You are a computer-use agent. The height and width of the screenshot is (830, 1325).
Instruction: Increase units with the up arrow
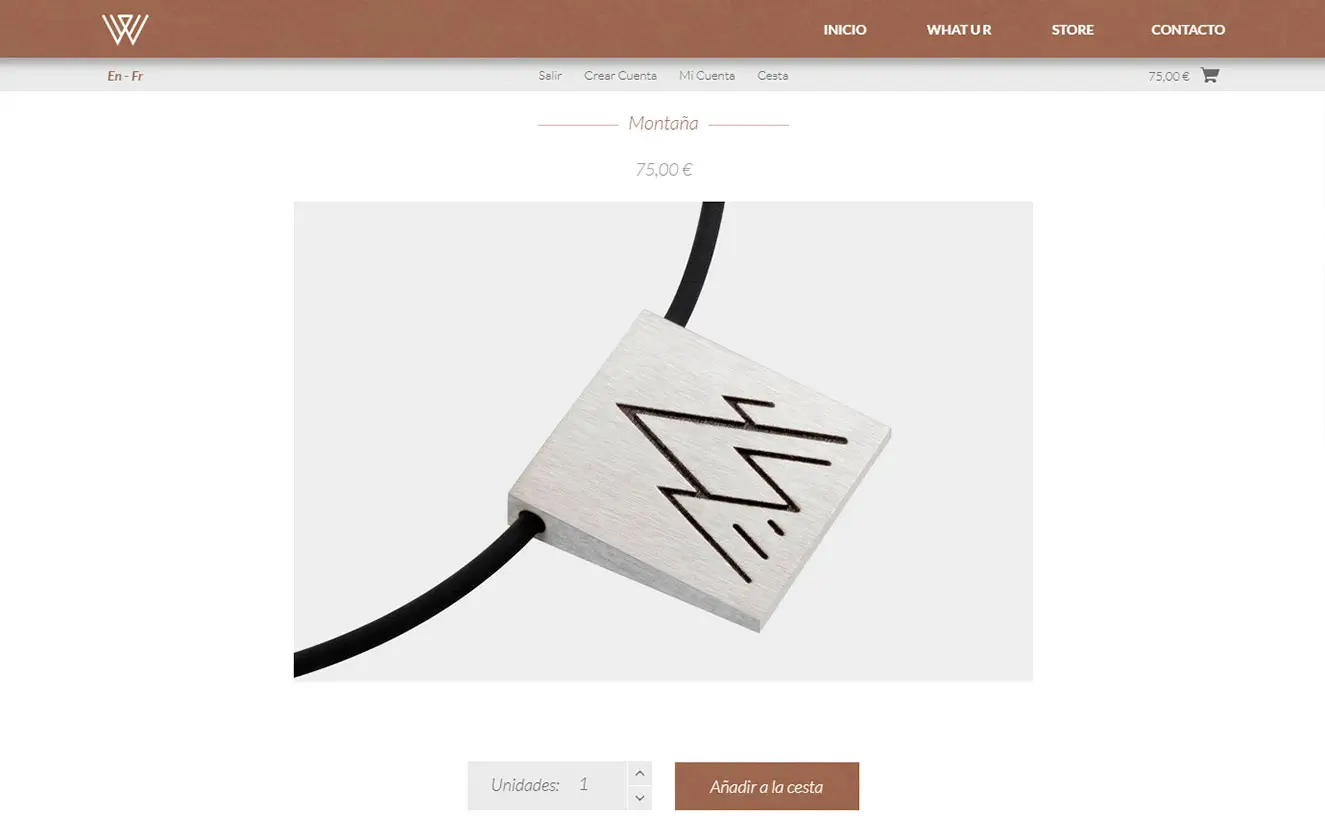point(640,774)
